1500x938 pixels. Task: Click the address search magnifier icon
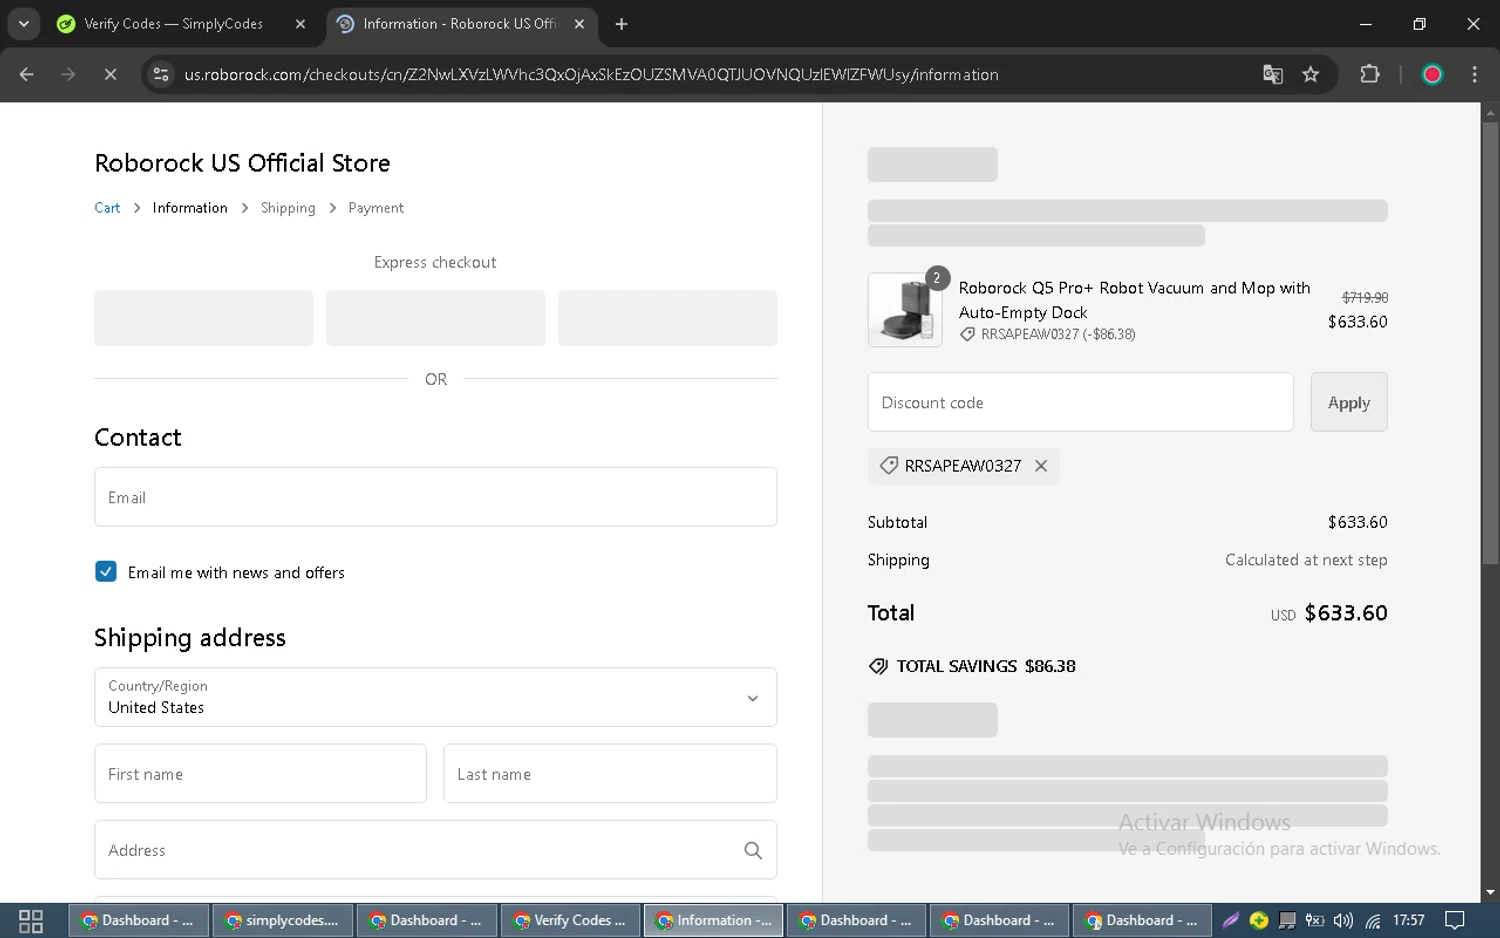pos(753,850)
